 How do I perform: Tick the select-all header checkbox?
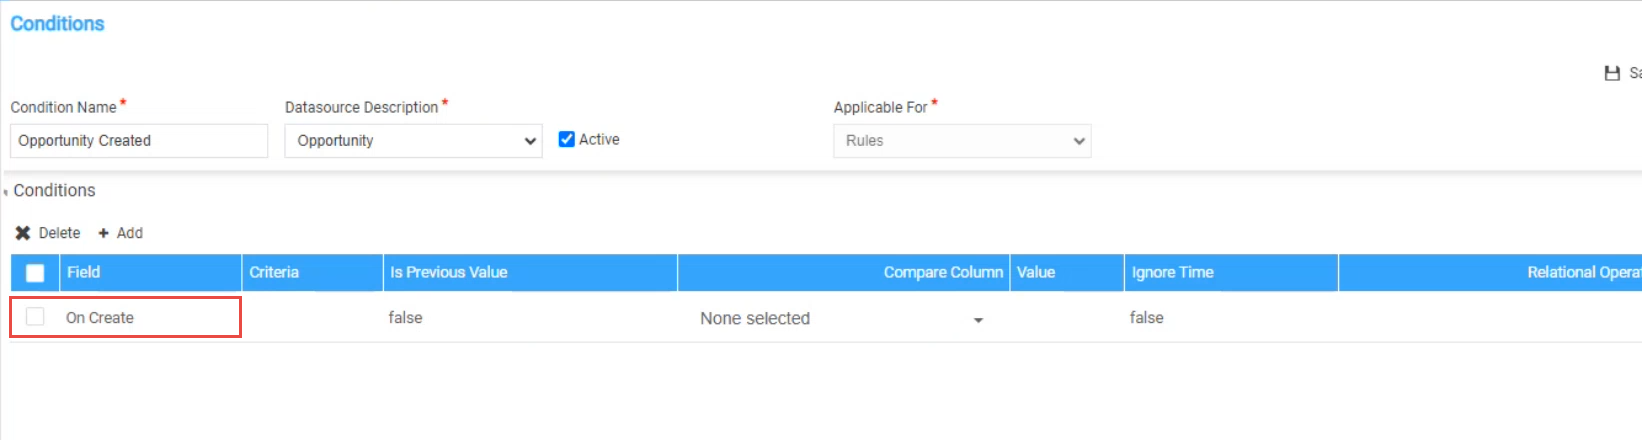(x=35, y=272)
